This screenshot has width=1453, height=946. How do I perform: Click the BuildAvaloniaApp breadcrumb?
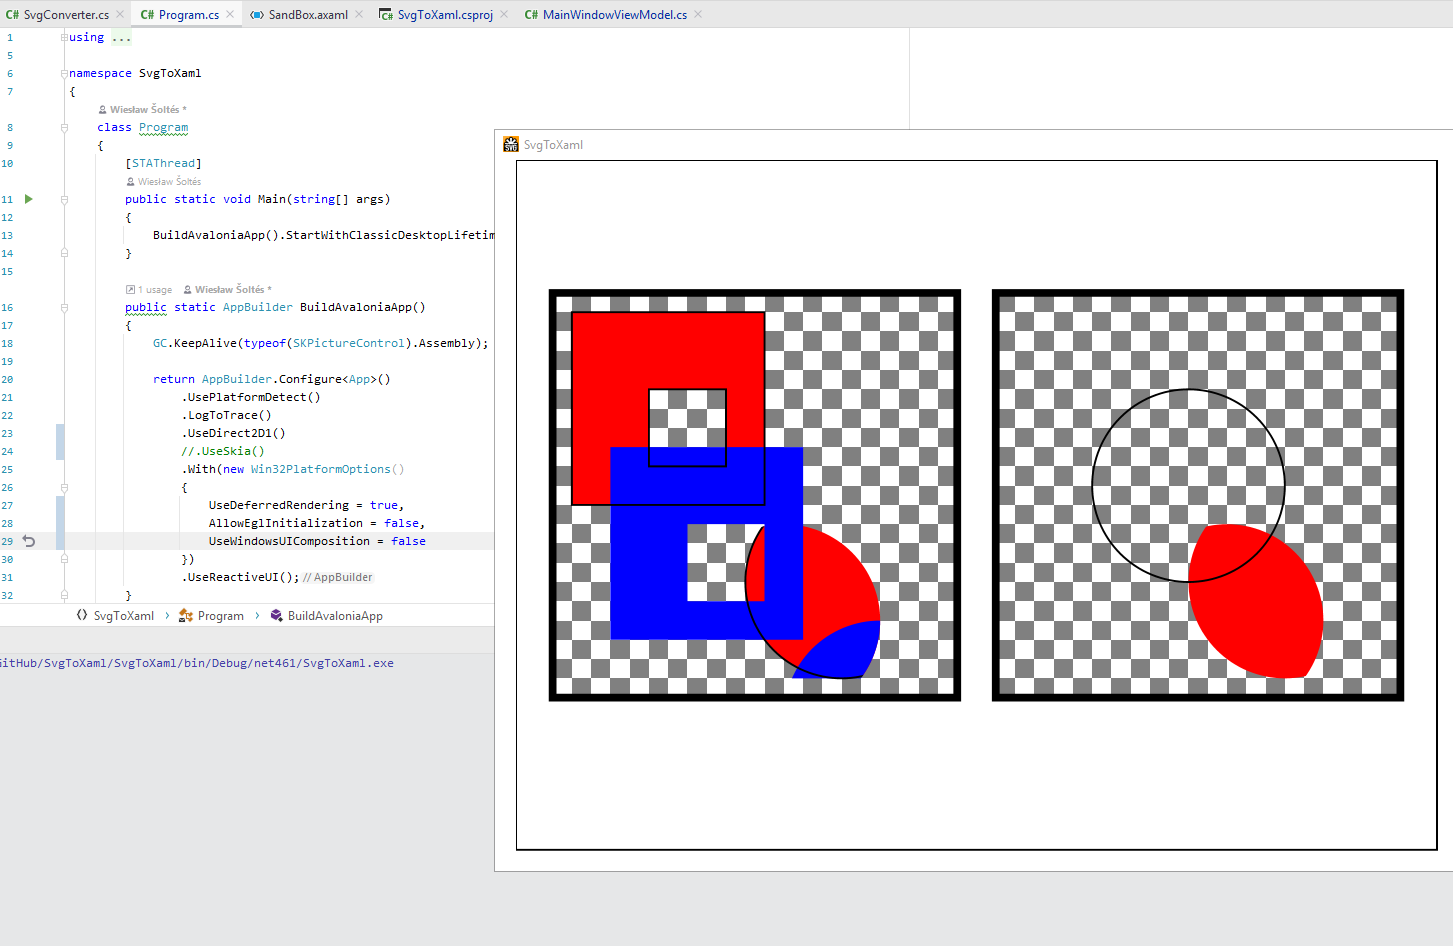click(x=327, y=616)
